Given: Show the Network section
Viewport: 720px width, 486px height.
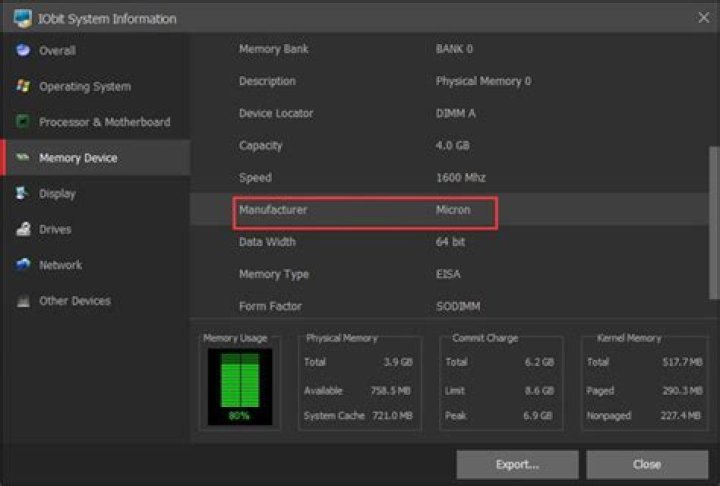Looking at the screenshot, I should (x=96, y=265).
